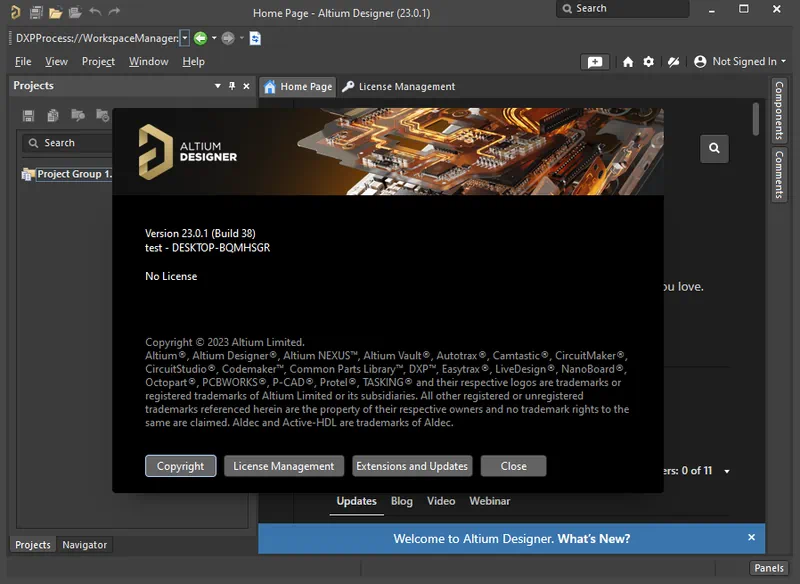Click the green Back navigation arrow
This screenshot has height=584, width=800.
point(201,38)
